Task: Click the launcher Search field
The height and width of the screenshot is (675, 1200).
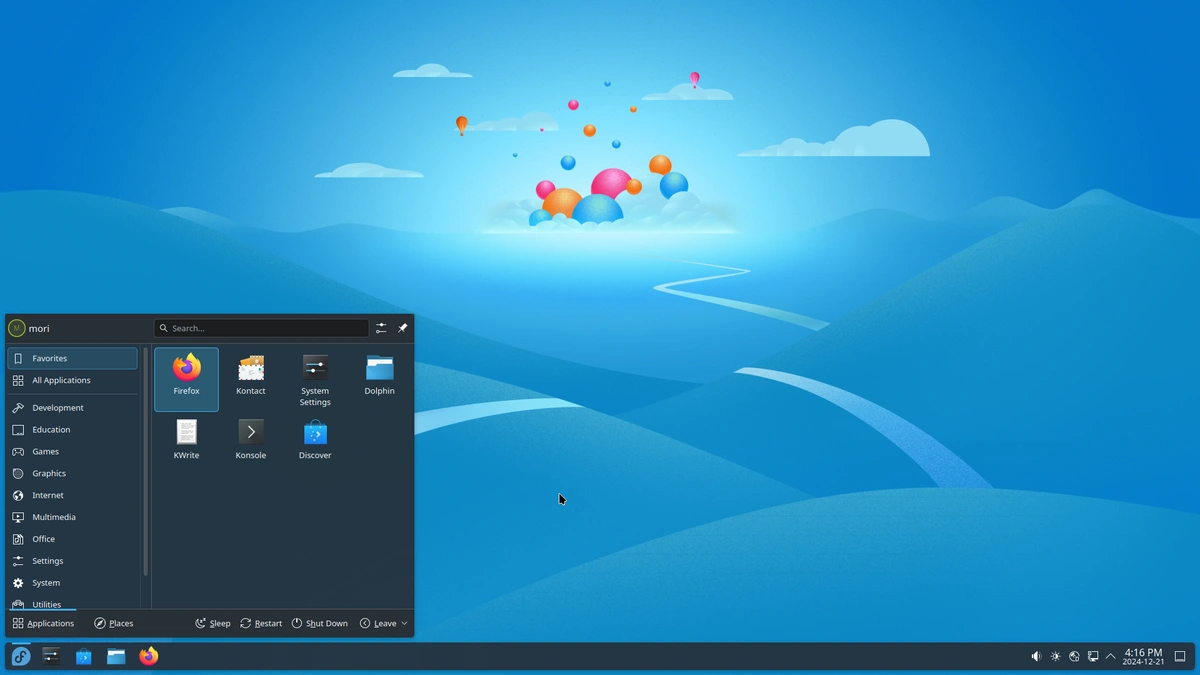Action: tap(262, 328)
